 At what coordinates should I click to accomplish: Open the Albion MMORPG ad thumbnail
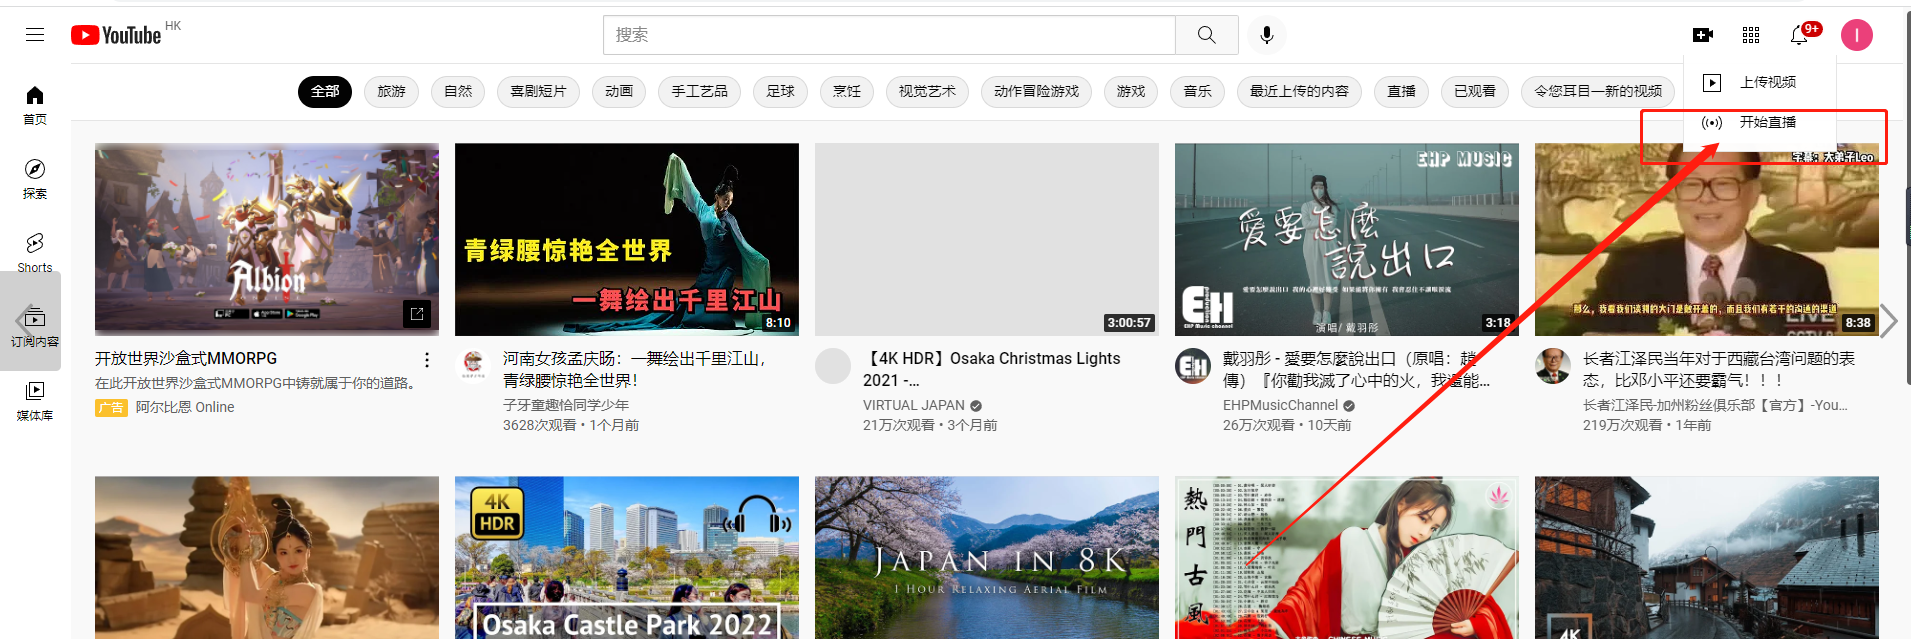pyautogui.click(x=267, y=239)
